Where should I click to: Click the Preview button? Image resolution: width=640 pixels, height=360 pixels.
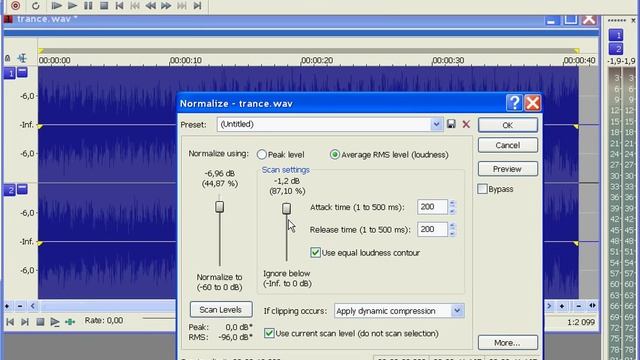click(x=508, y=169)
